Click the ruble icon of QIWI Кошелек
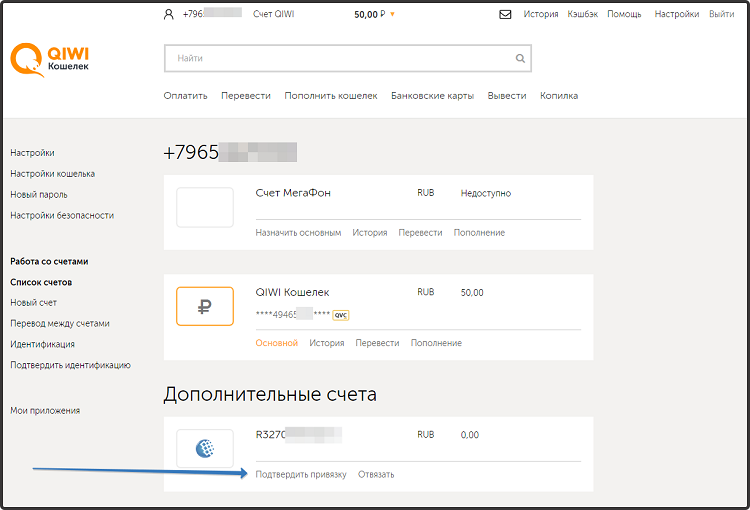The height and width of the screenshot is (510, 750). 205,306
